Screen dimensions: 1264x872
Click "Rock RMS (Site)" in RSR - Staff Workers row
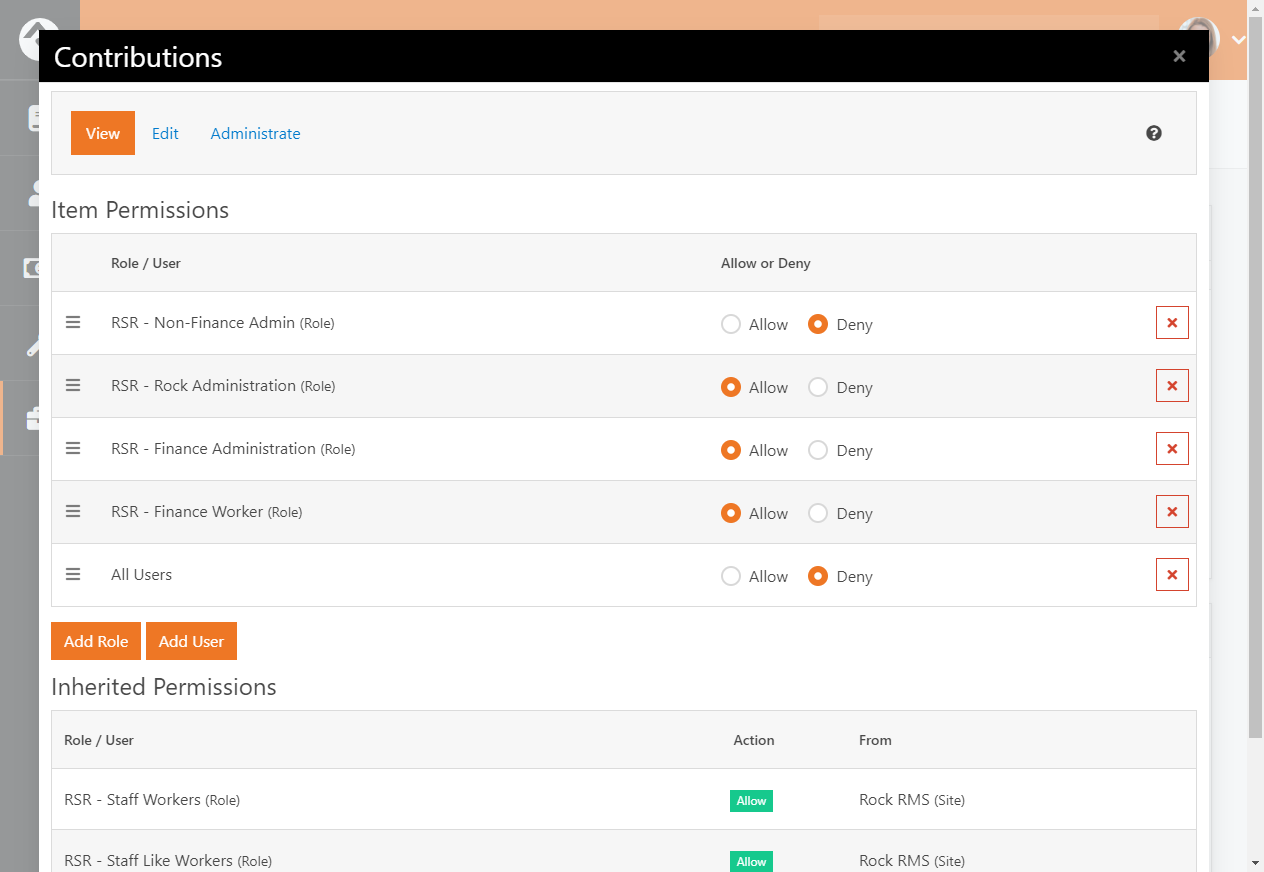click(912, 799)
